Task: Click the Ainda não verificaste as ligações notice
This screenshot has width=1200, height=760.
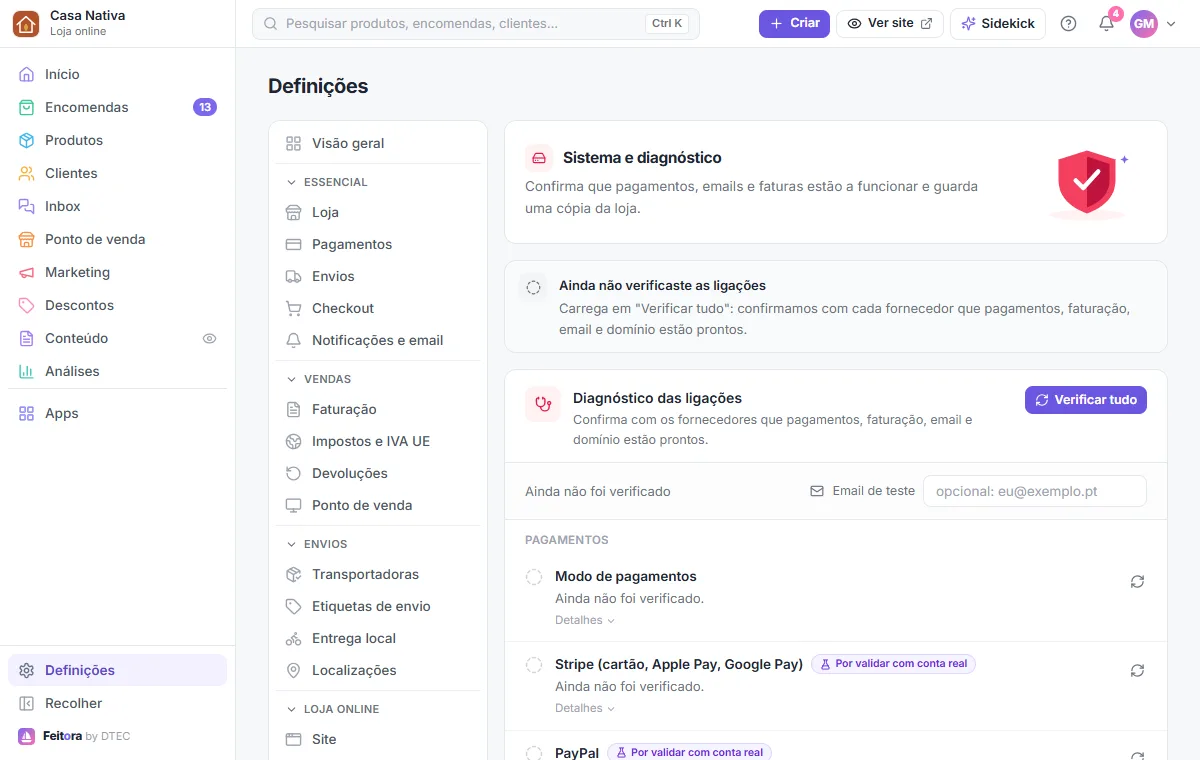Action: tap(836, 307)
